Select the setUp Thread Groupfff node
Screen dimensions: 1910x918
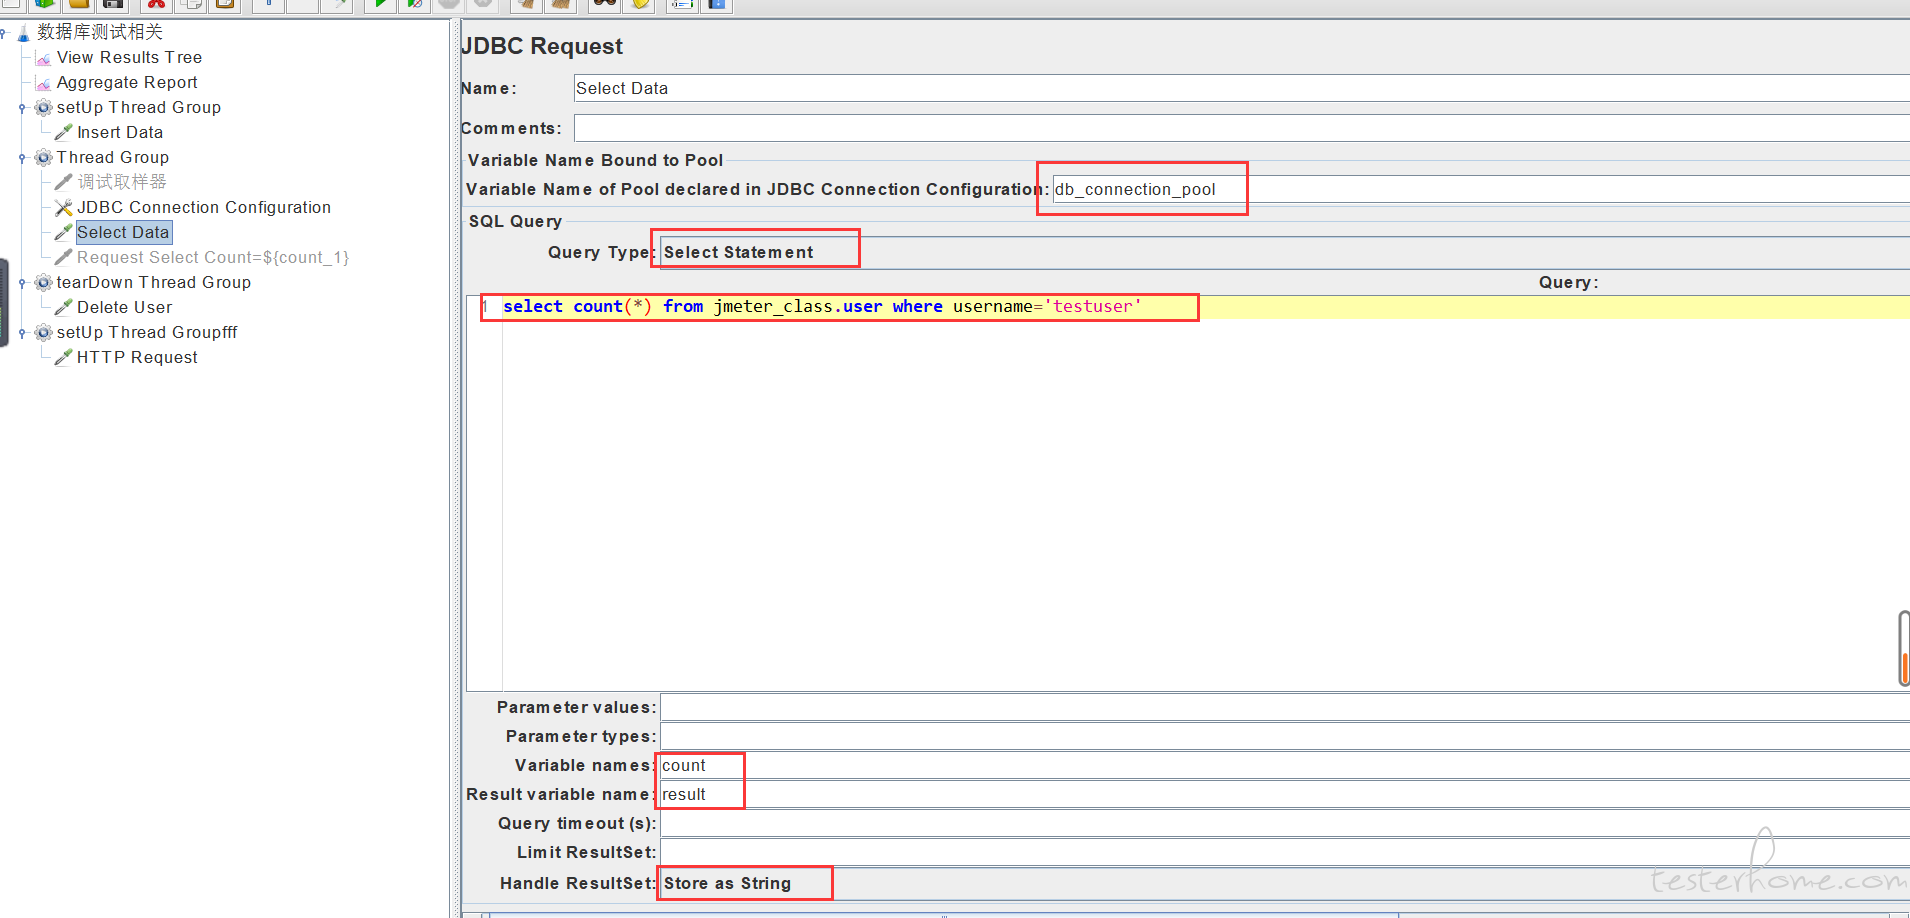147,332
